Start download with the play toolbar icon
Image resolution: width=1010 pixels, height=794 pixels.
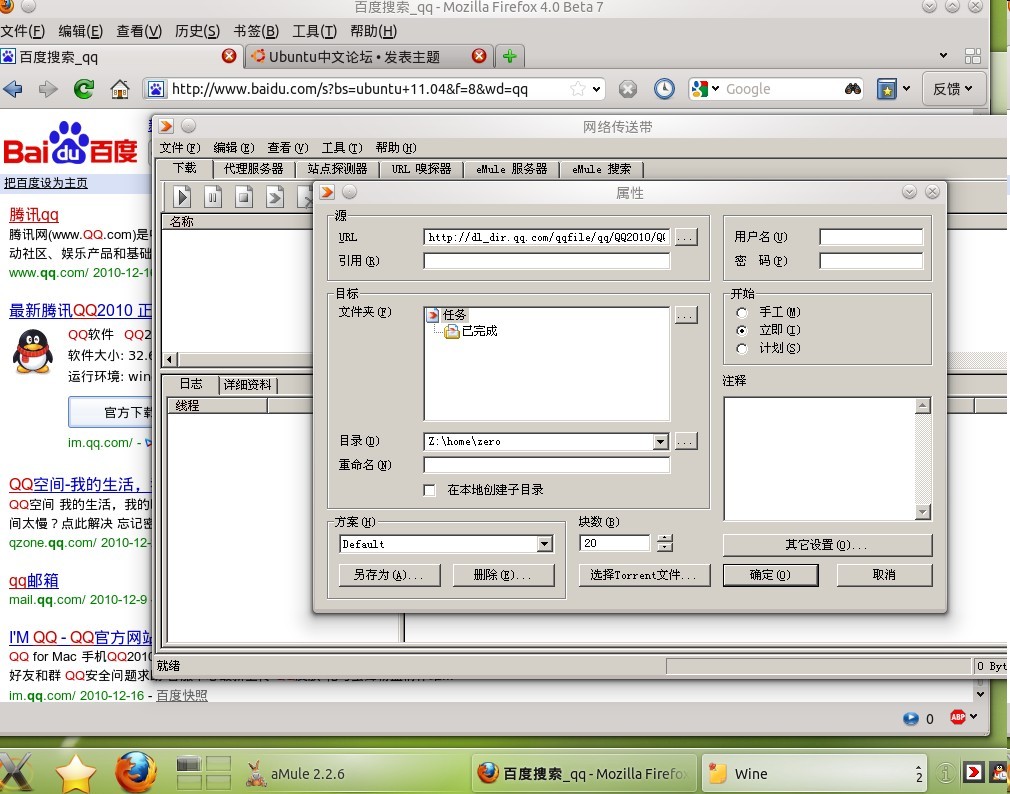(182, 196)
